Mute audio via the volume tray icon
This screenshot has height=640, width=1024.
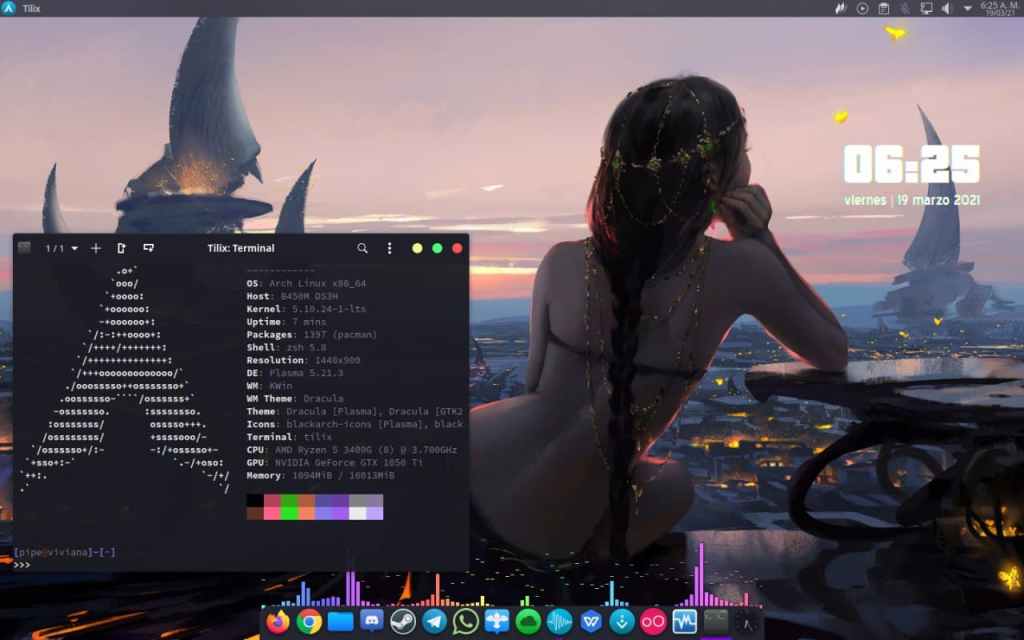pos(946,8)
